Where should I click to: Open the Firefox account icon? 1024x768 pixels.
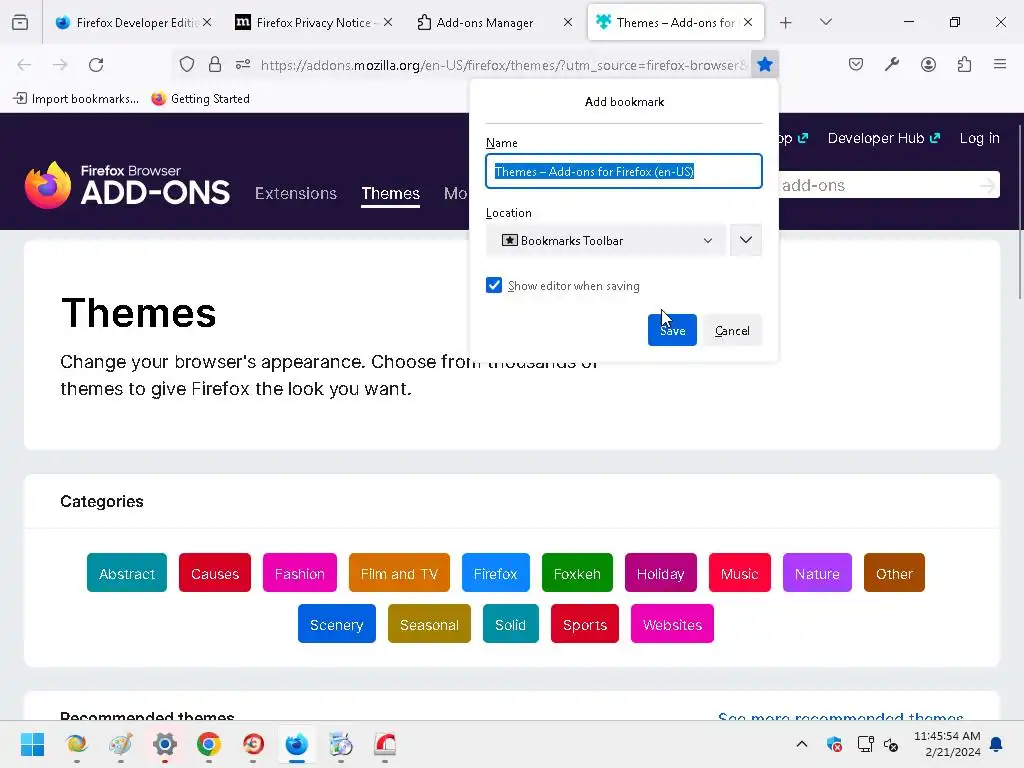point(928,64)
